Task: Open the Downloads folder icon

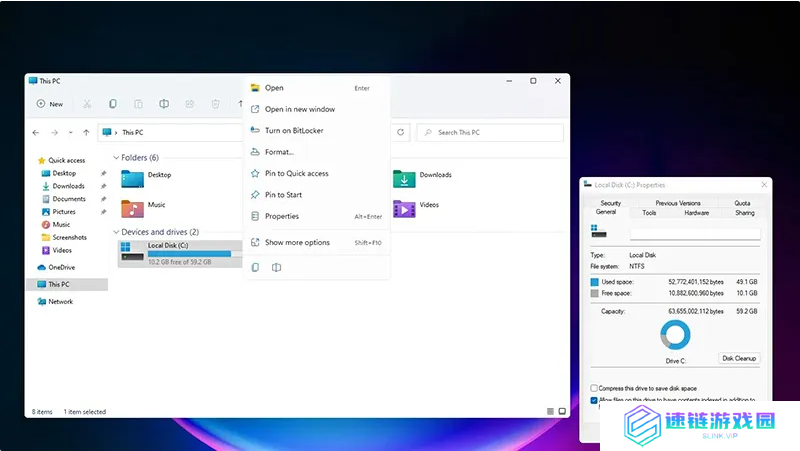Action: 404,179
